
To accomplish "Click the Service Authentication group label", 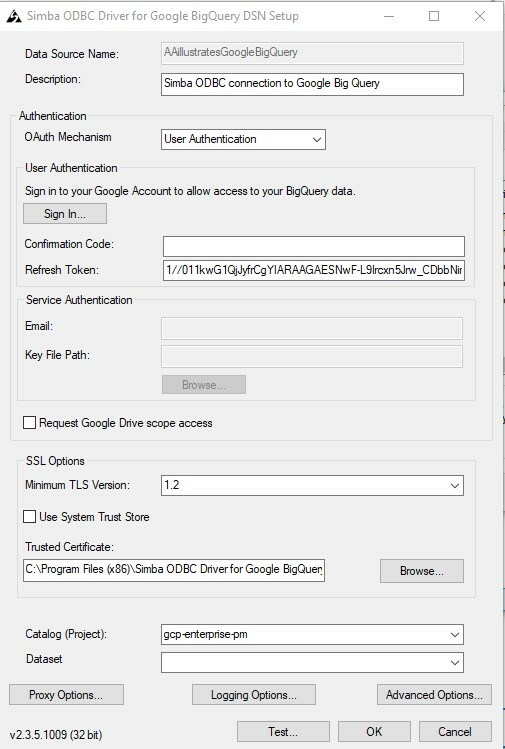I will [x=79, y=300].
